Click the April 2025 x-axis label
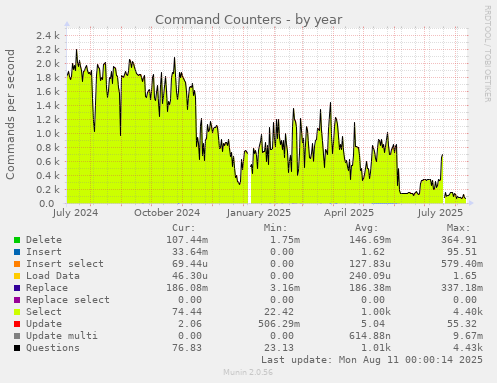Screen dimensions: 497x383 click(x=349, y=213)
